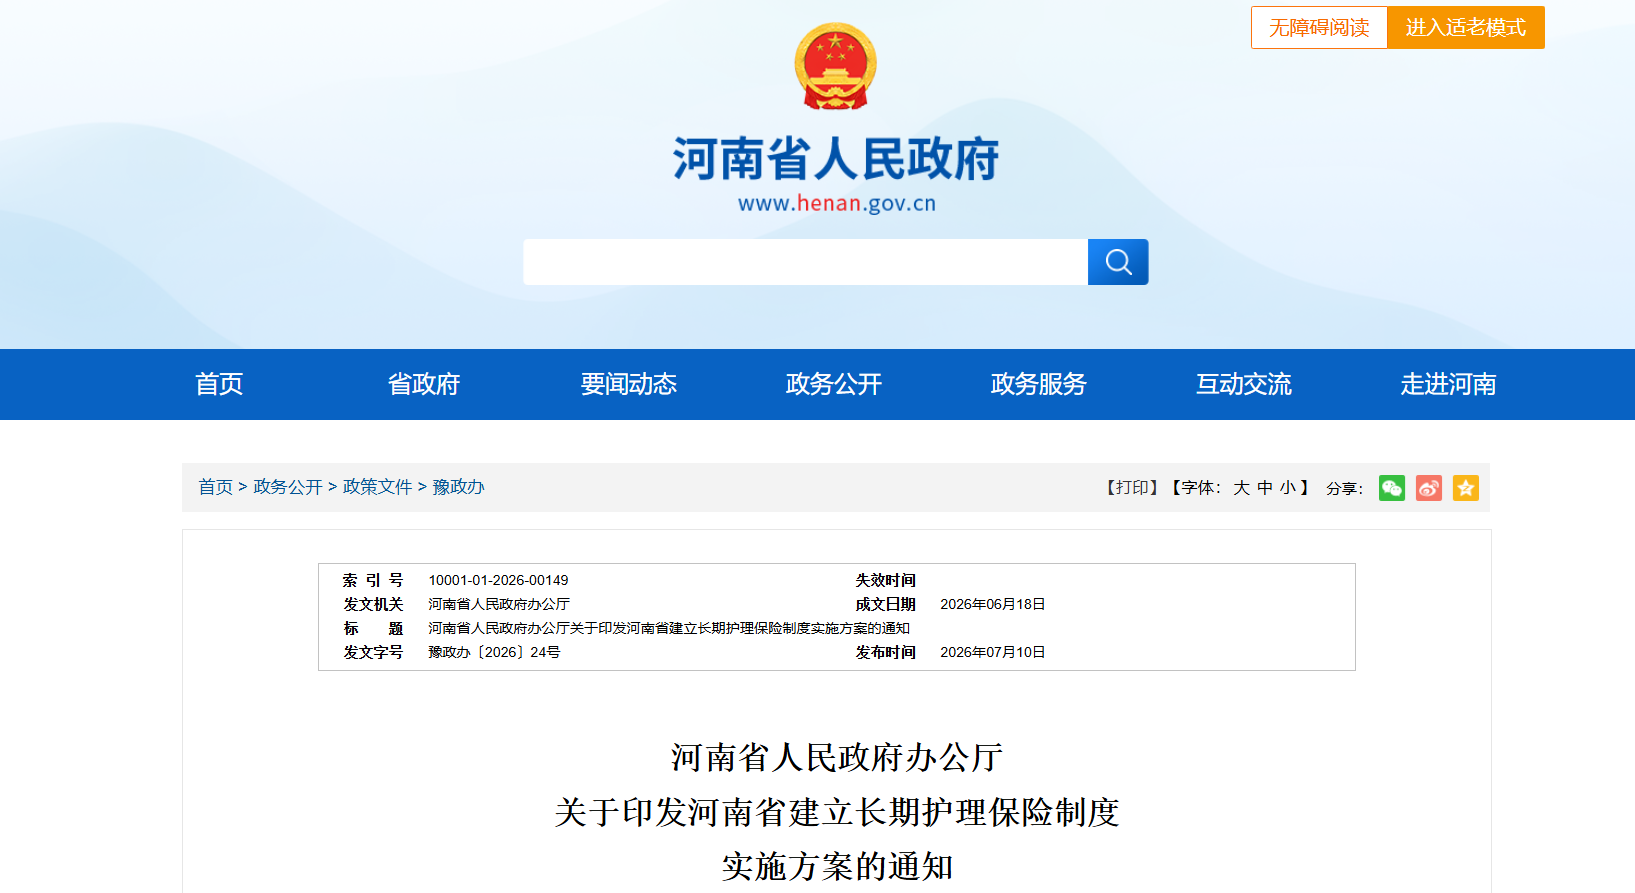Viewport: 1635px width, 893px height.
Task: Click the 河南省人民政府 site title
Action: [x=836, y=159]
